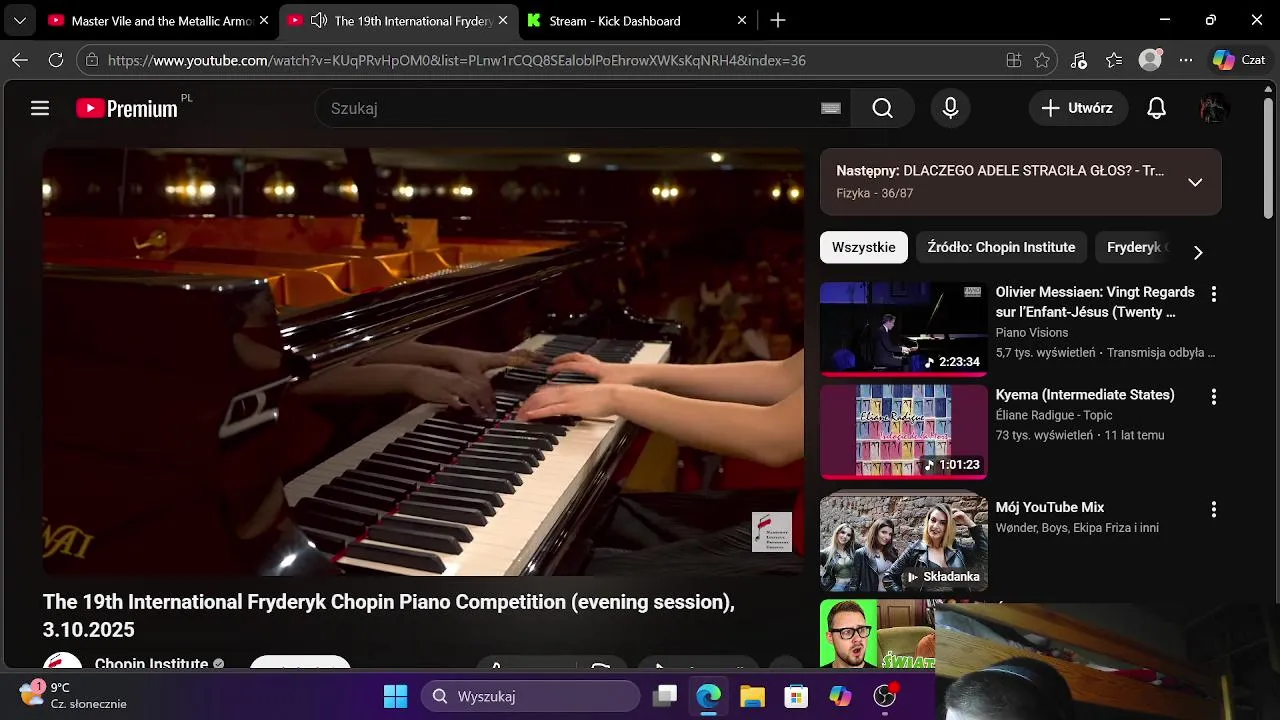
Task: Click the Utwórz create button
Action: pos(1078,108)
